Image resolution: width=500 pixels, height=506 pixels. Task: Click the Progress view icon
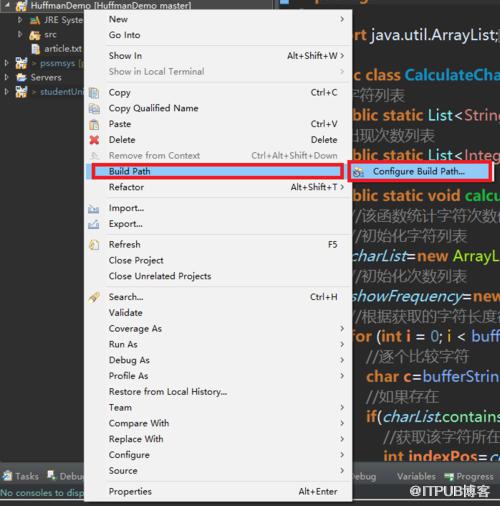(x=449, y=477)
